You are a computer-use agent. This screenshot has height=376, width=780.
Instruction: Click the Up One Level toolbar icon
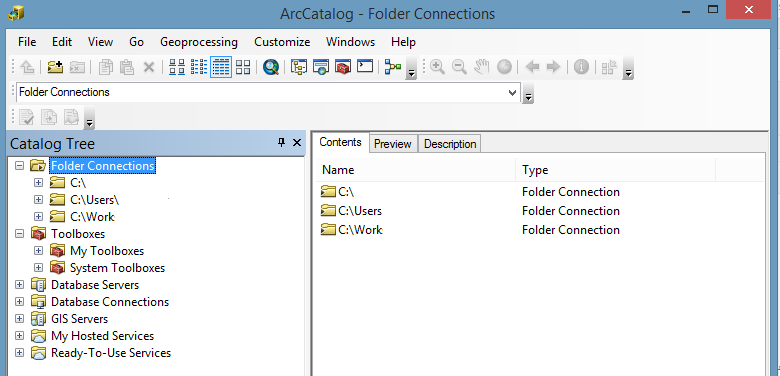27,67
